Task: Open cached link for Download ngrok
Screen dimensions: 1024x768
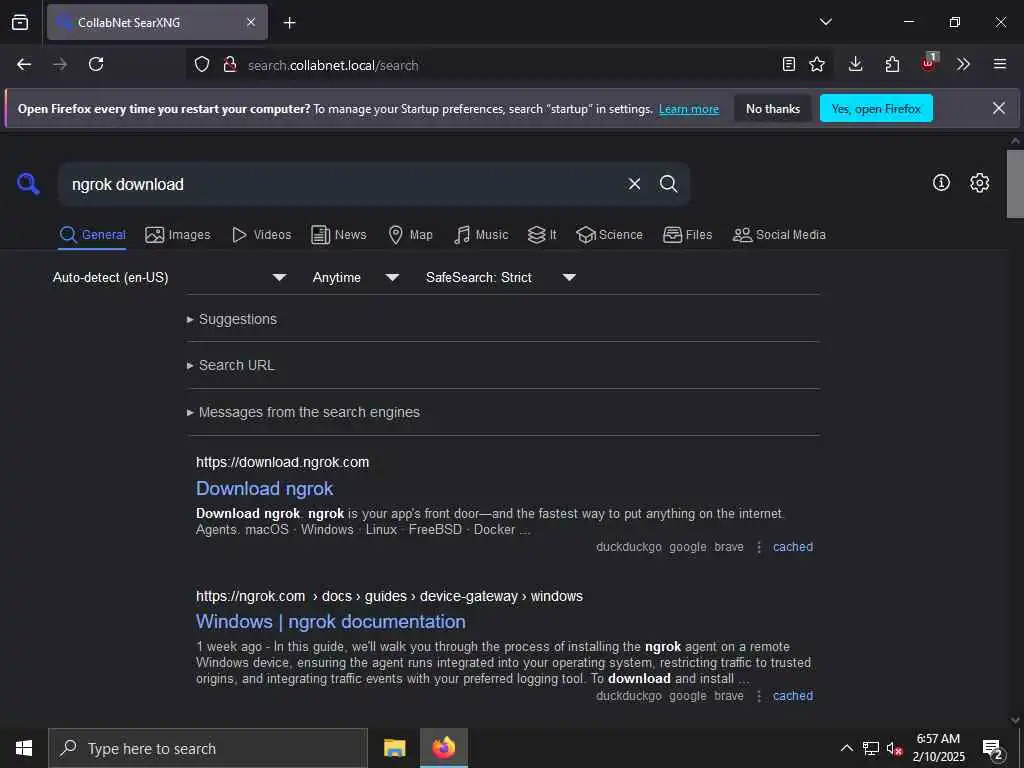Action: click(x=793, y=547)
